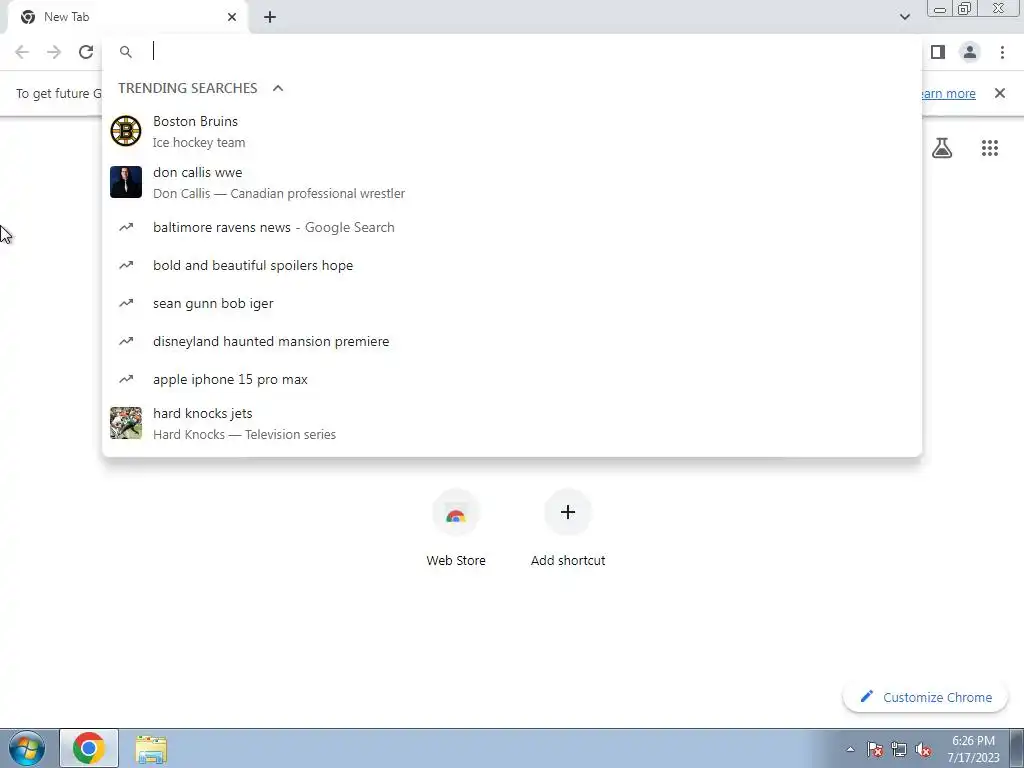Collapse the Trending Searches section

point(278,88)
